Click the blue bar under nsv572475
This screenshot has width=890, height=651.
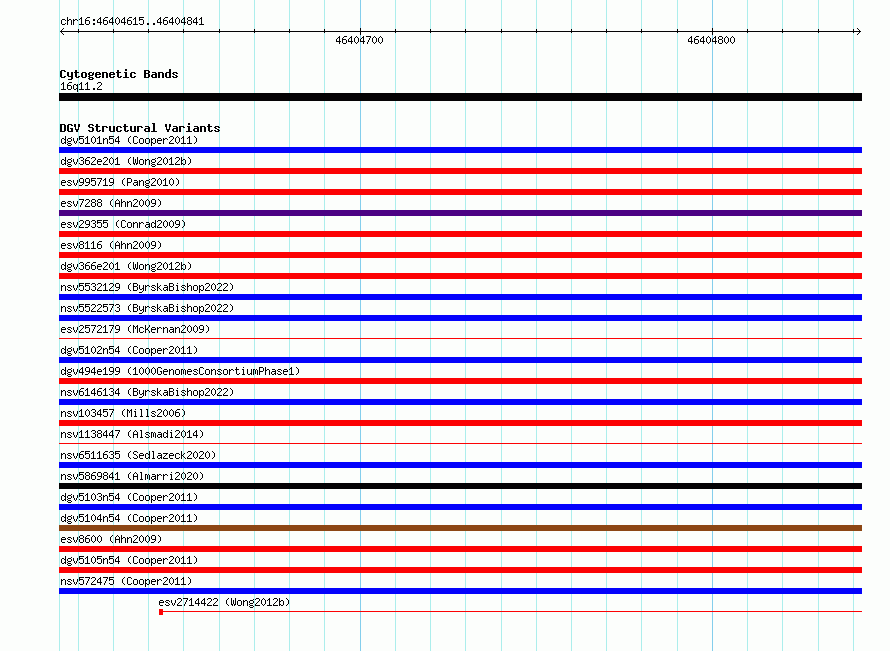(460, 591)
